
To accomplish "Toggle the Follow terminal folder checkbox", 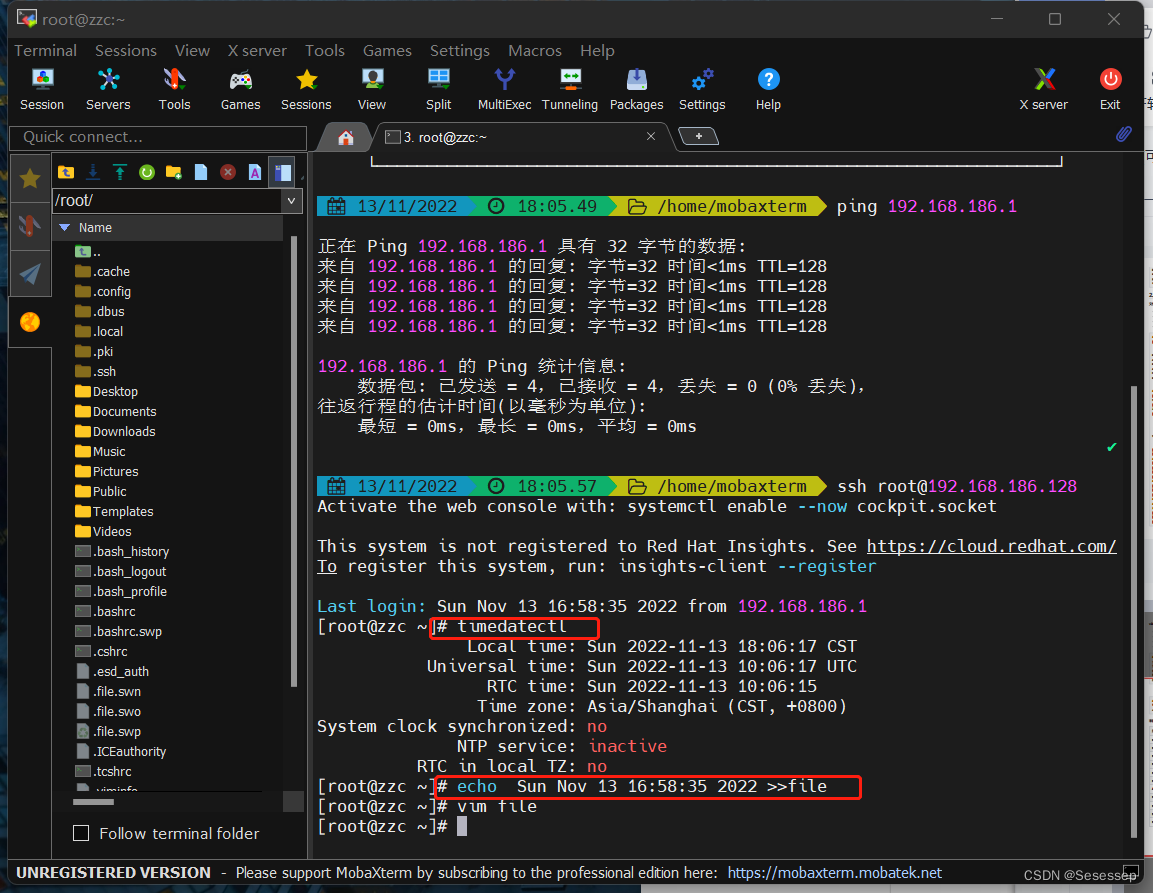I will tap(81, 833).
